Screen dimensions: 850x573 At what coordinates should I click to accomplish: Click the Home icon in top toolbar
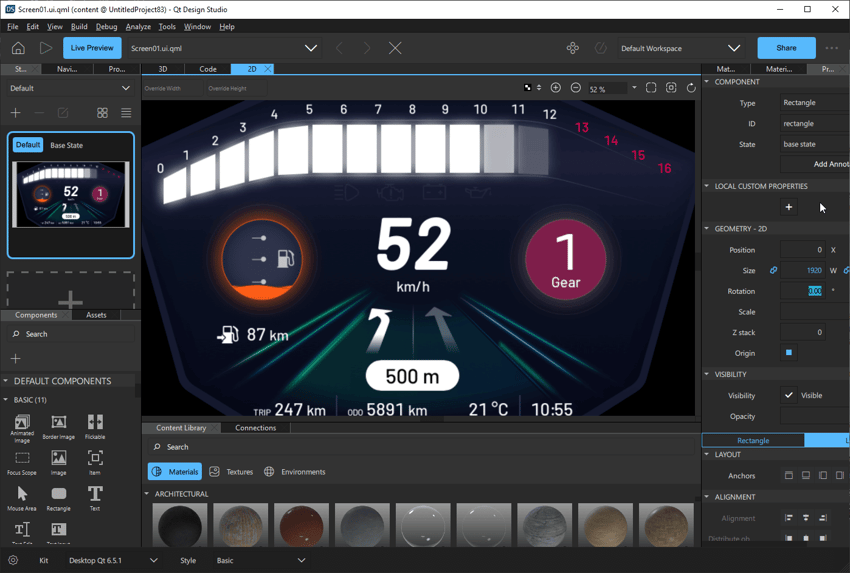point(18,48)
